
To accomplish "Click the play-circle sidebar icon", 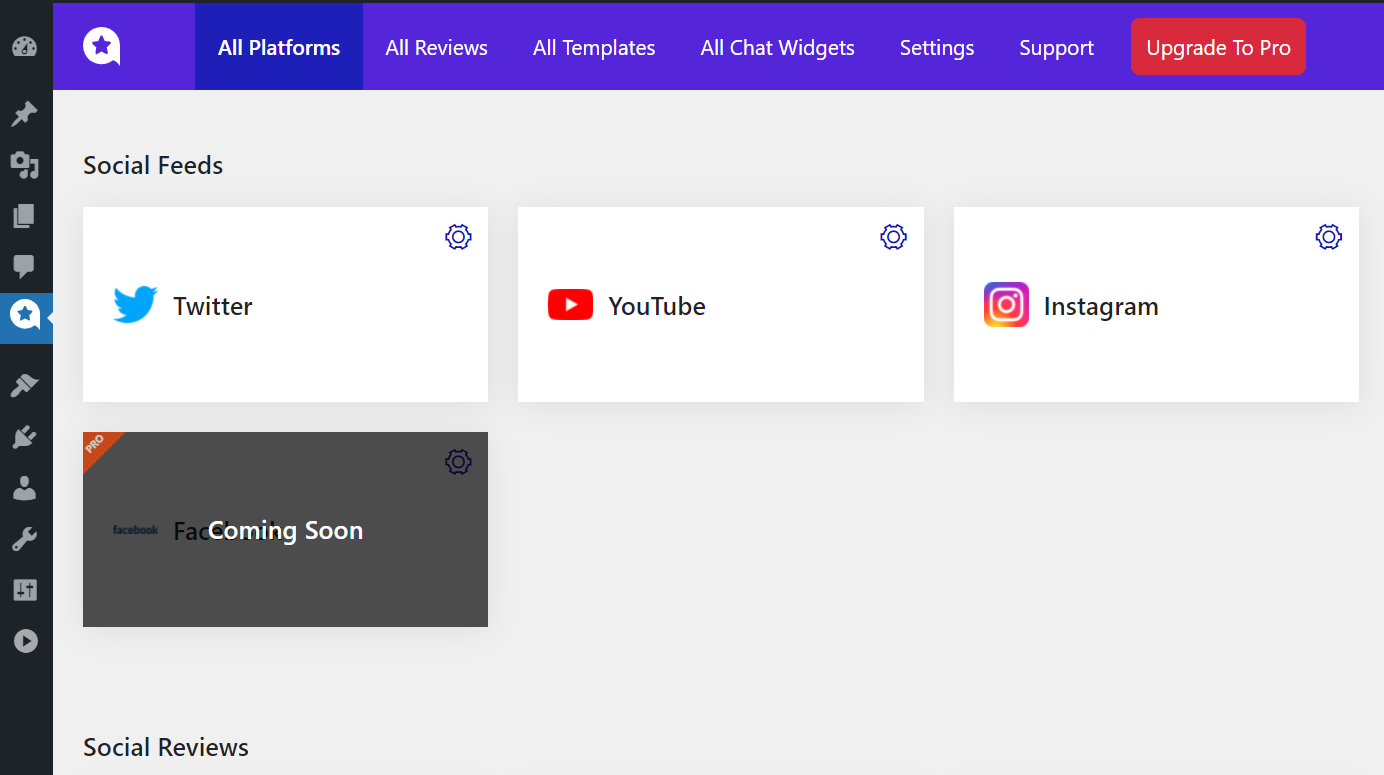I will tap(25, 641).
